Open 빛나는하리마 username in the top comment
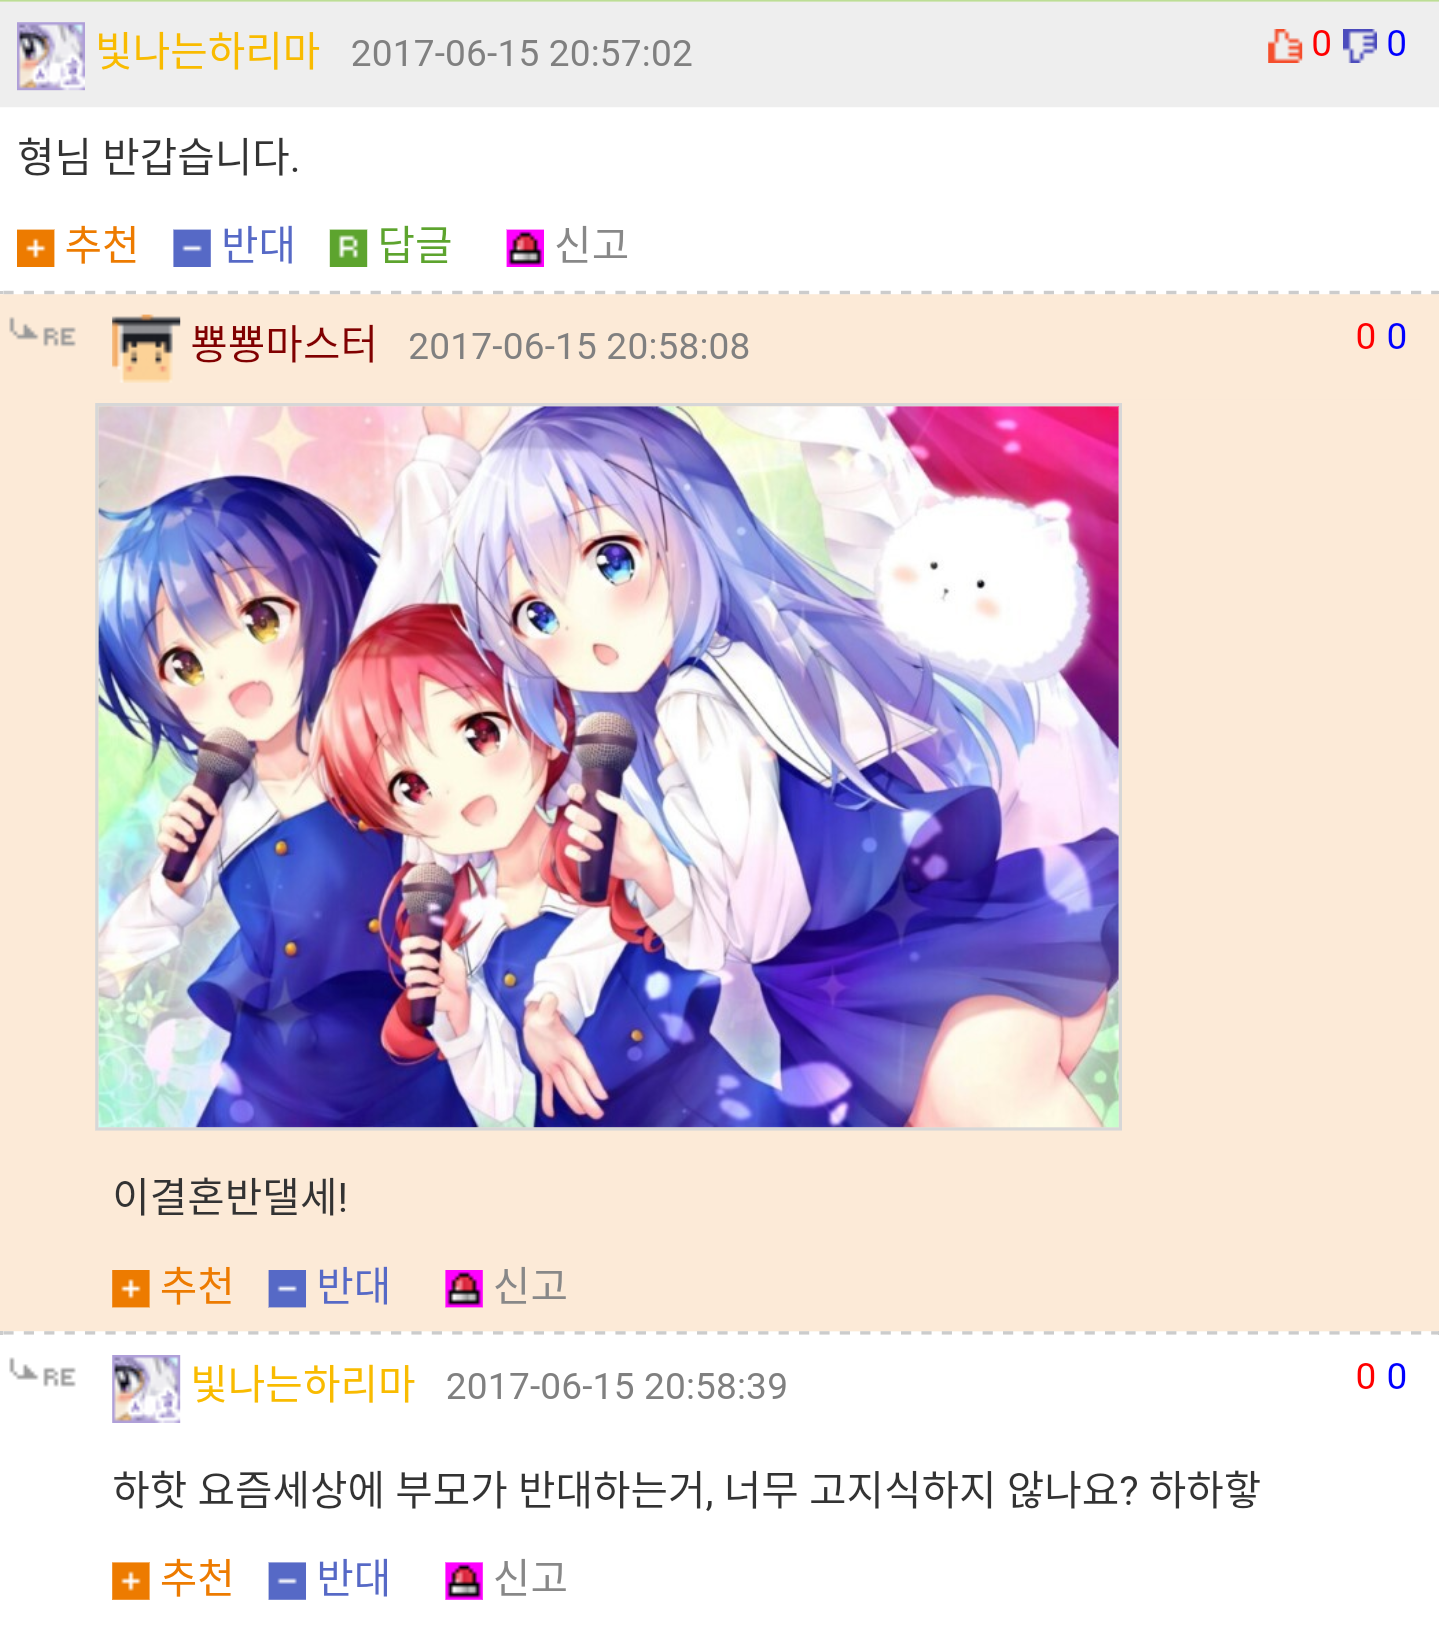This screenshot has height=1635, width=1439. [208, 50]
